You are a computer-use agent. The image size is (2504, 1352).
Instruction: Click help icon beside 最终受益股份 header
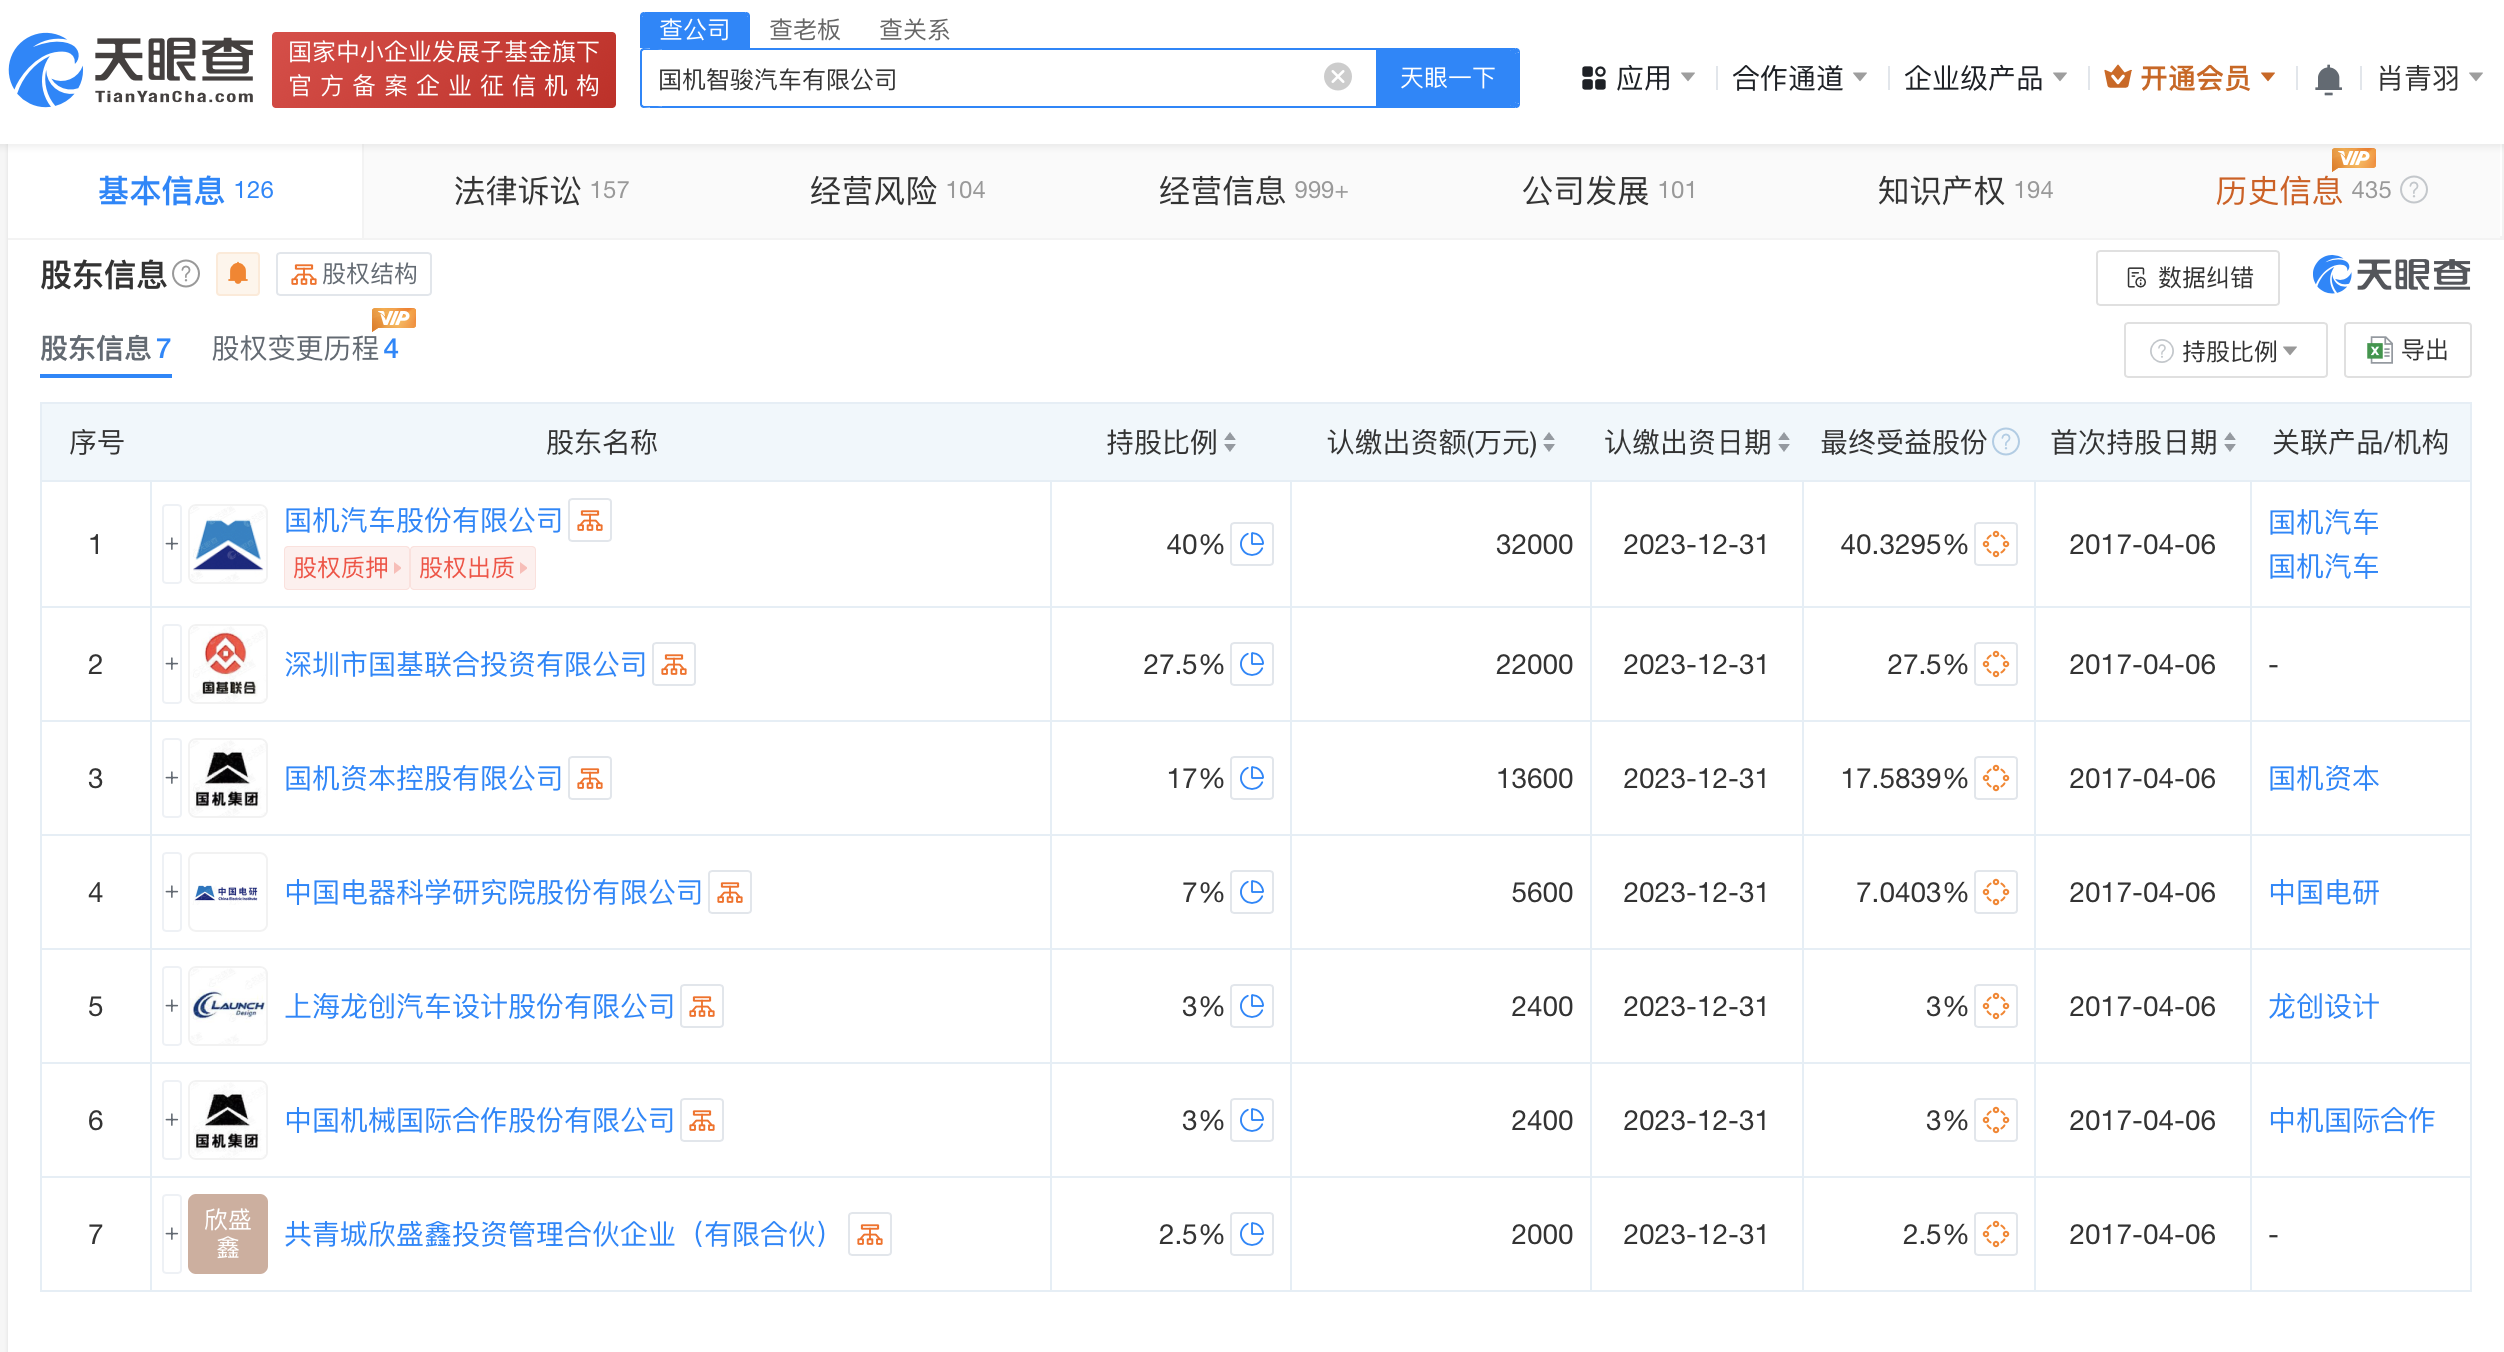[x=2006, y=442]
